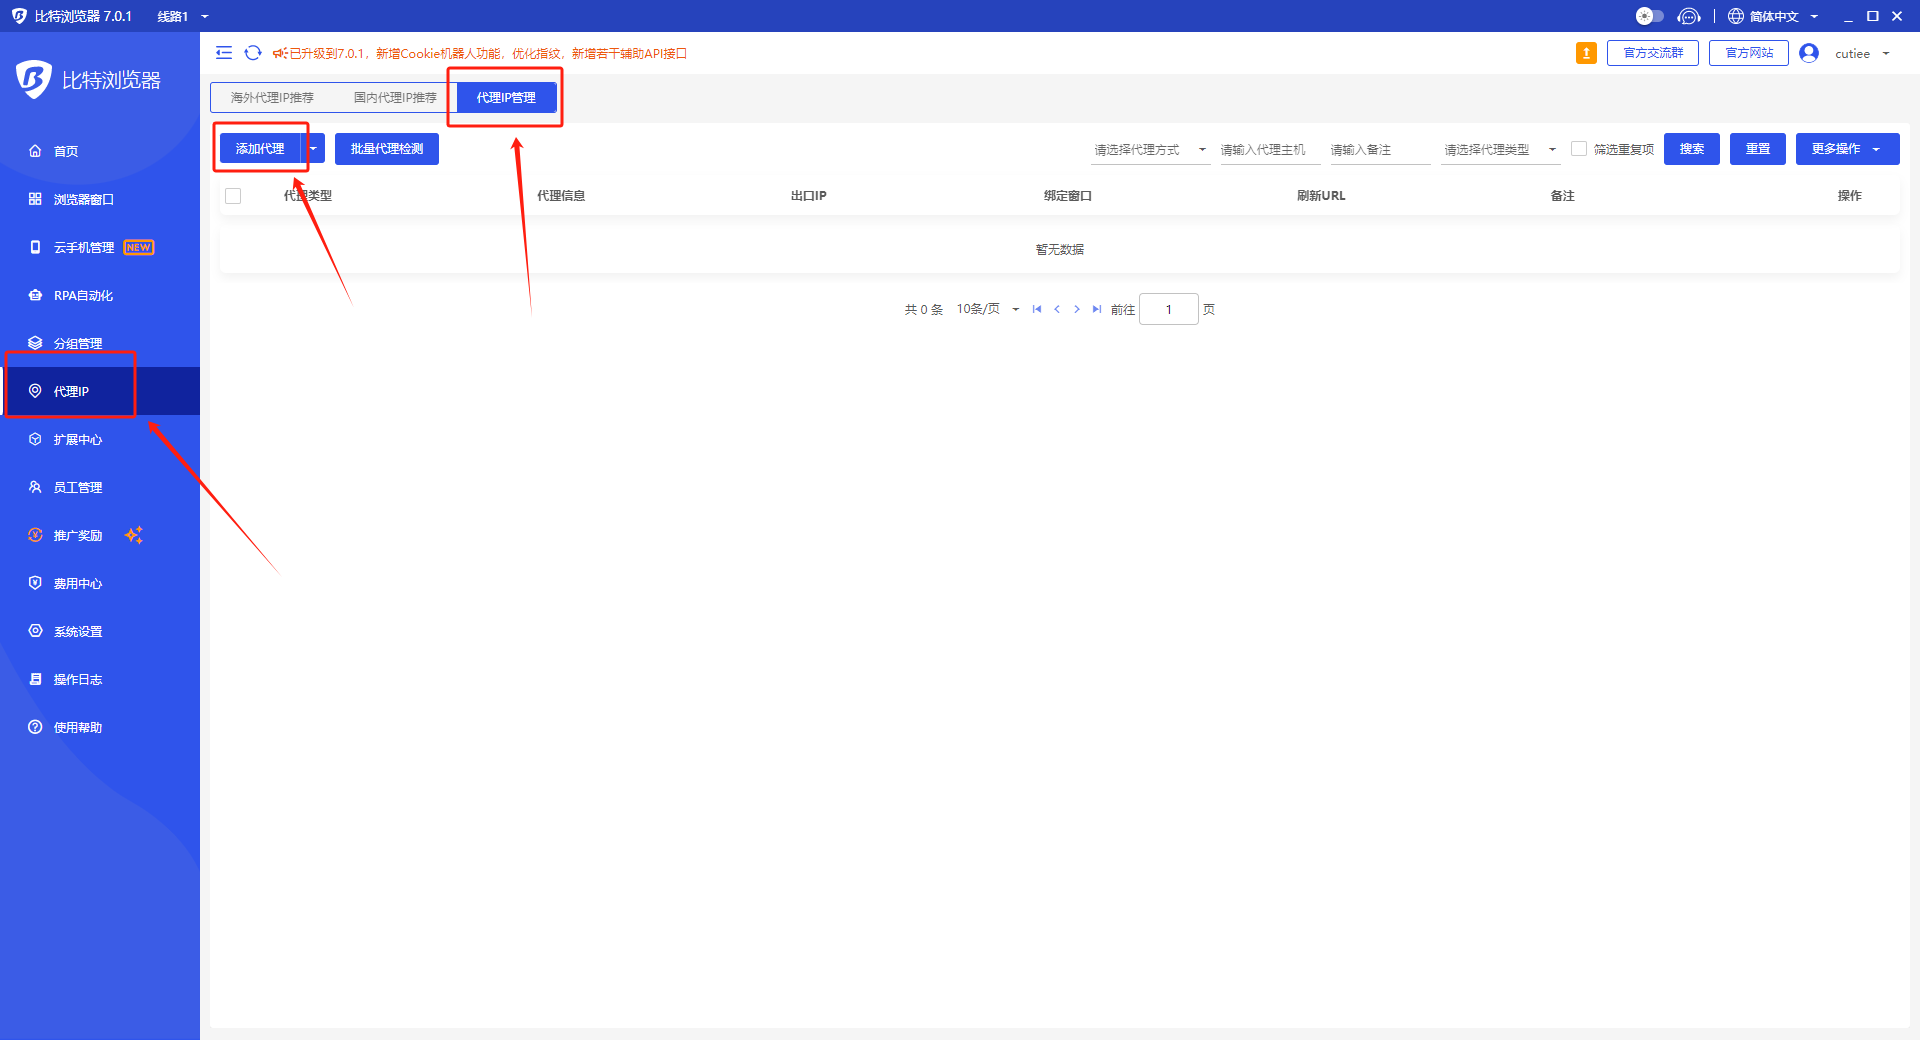Click the 代理信息 column header

pyautogui.click(x=561, y=196)
